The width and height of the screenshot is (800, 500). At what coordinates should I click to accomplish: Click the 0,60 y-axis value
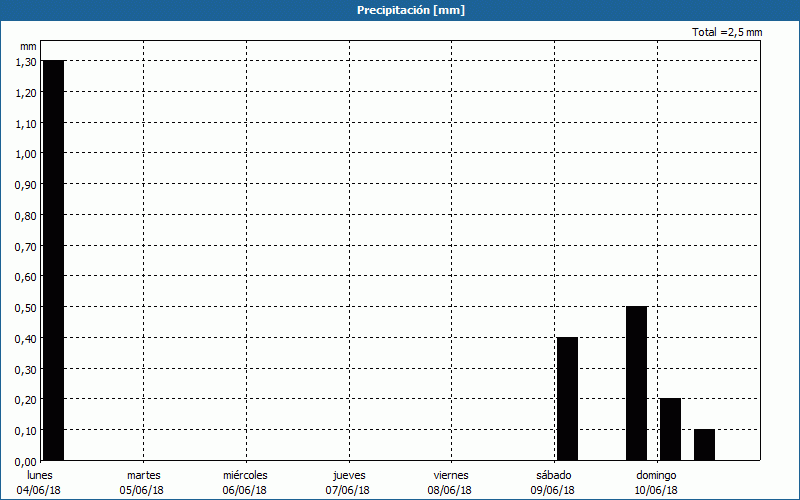(x=26, y=277)
